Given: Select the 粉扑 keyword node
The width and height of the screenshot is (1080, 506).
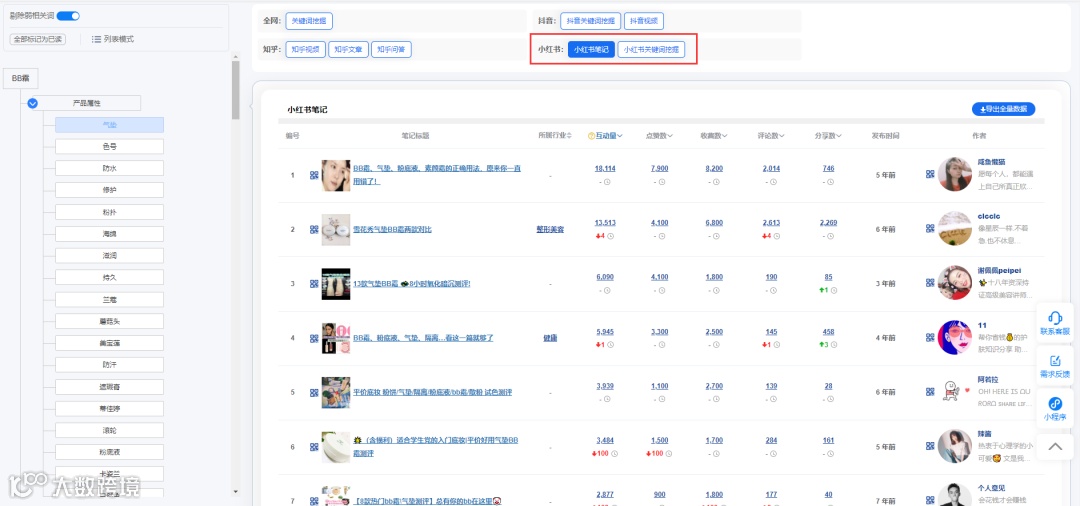Looking at the screenshot, I should point(110,212).
